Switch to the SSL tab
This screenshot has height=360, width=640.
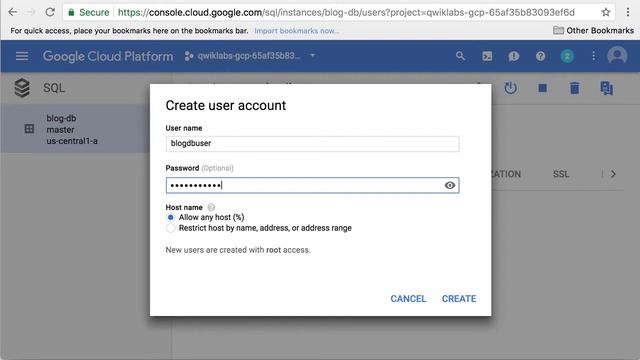(x=561, y=174)
